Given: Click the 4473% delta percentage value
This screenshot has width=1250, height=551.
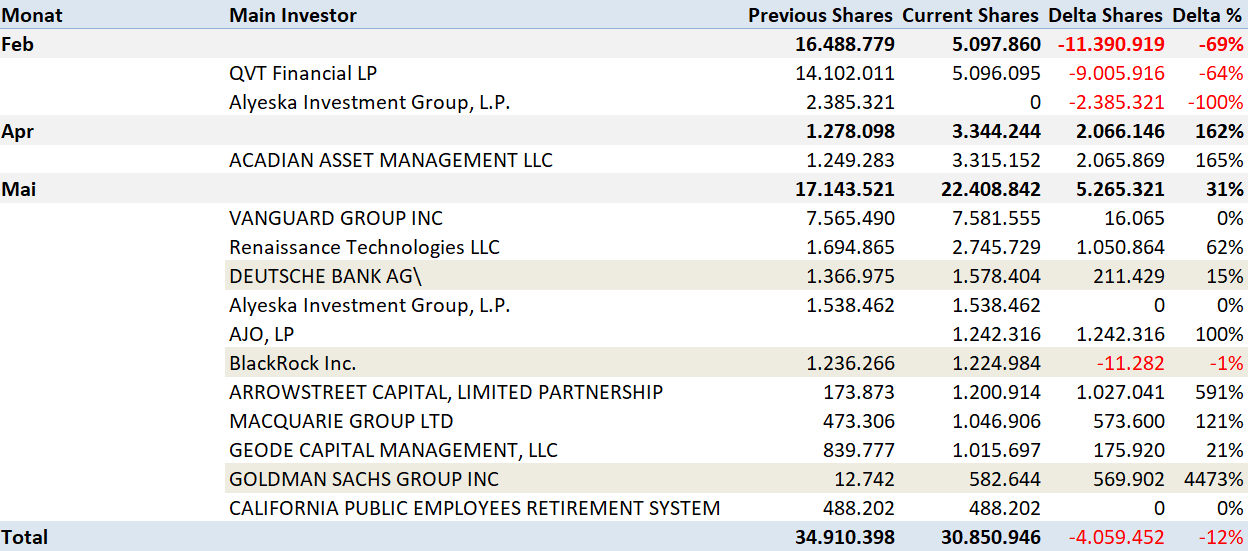Looking at the screenshot, I should 1215,479.
